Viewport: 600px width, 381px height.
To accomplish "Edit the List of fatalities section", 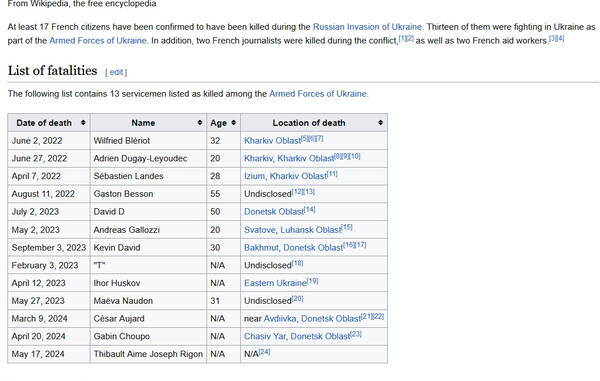I will tap(116, 72).
